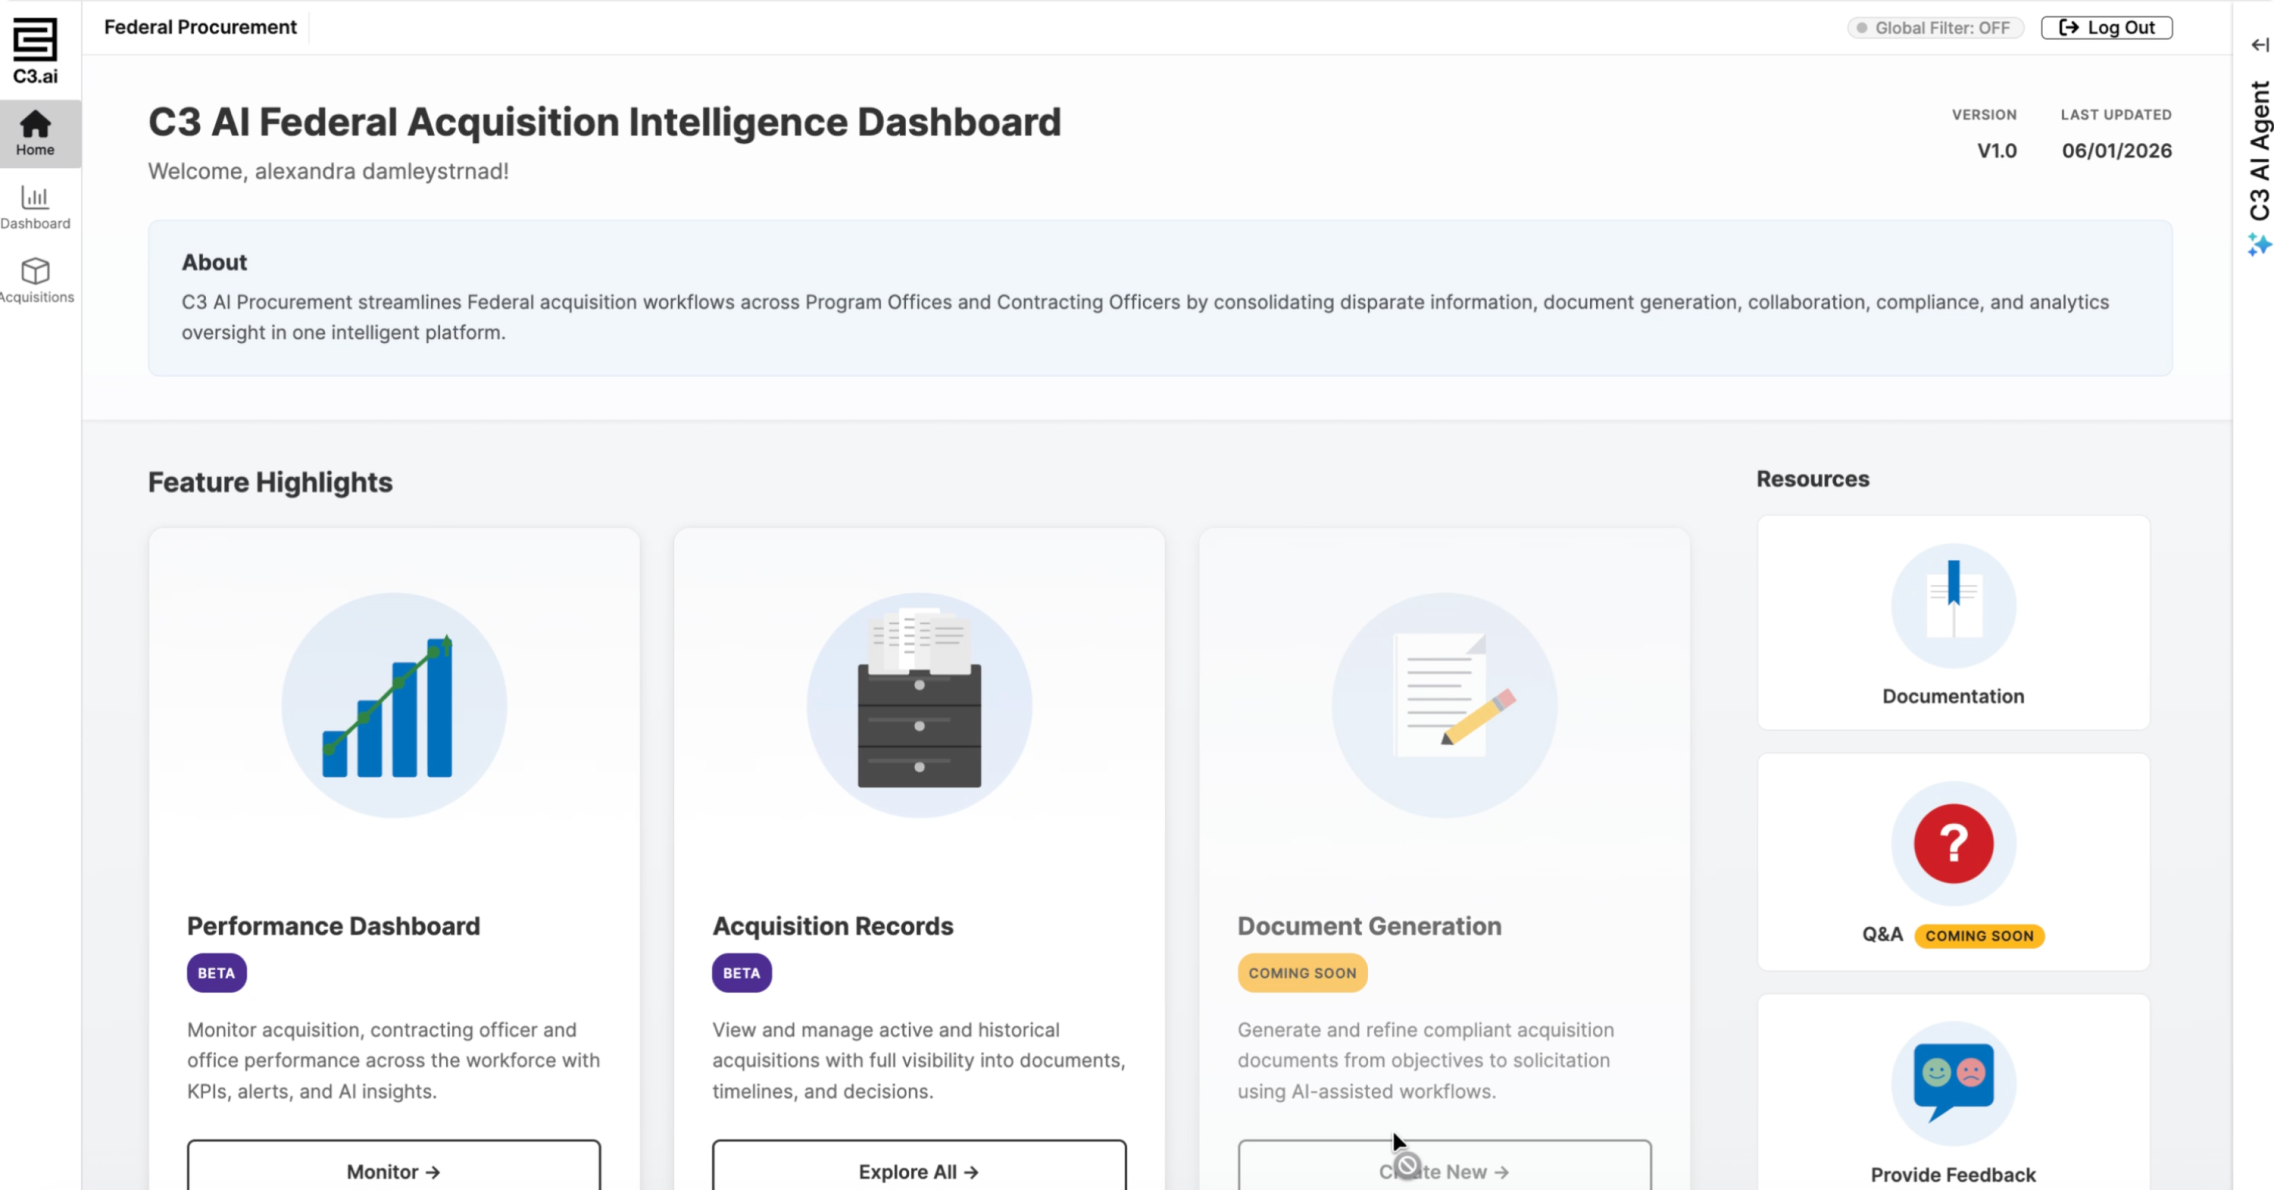
Task: Click the Federal Procurement header title
Action: [200, 27]
